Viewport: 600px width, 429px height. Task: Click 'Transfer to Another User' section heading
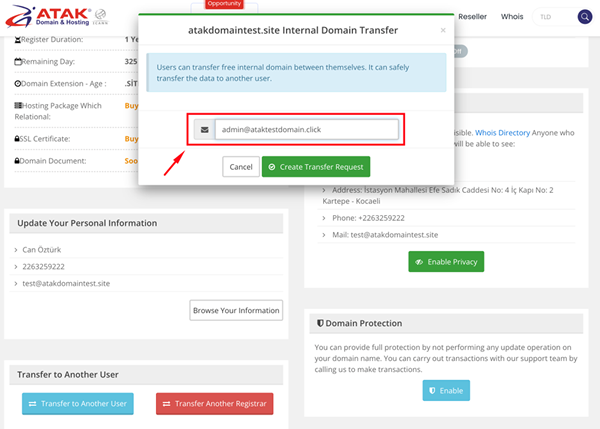[68, 375]
